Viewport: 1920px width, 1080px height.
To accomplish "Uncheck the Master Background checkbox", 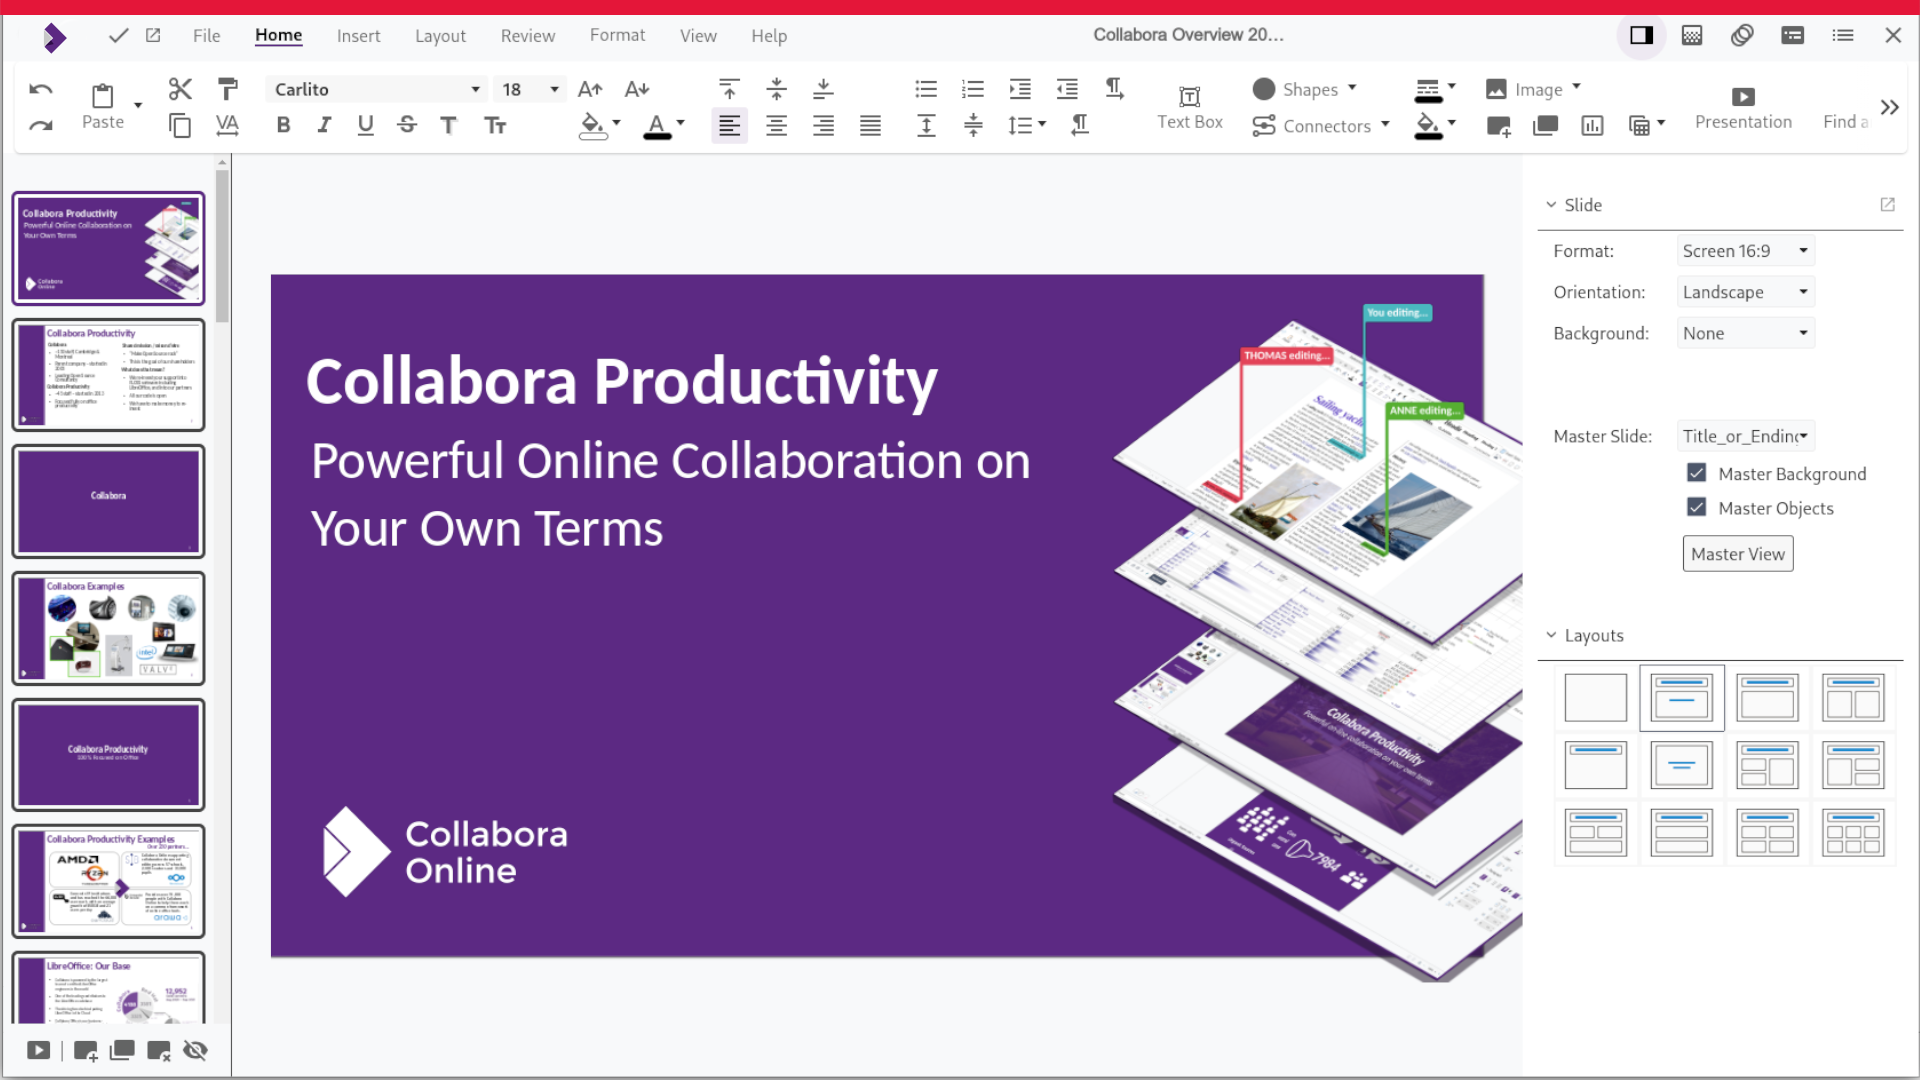I will point(1696,472).
